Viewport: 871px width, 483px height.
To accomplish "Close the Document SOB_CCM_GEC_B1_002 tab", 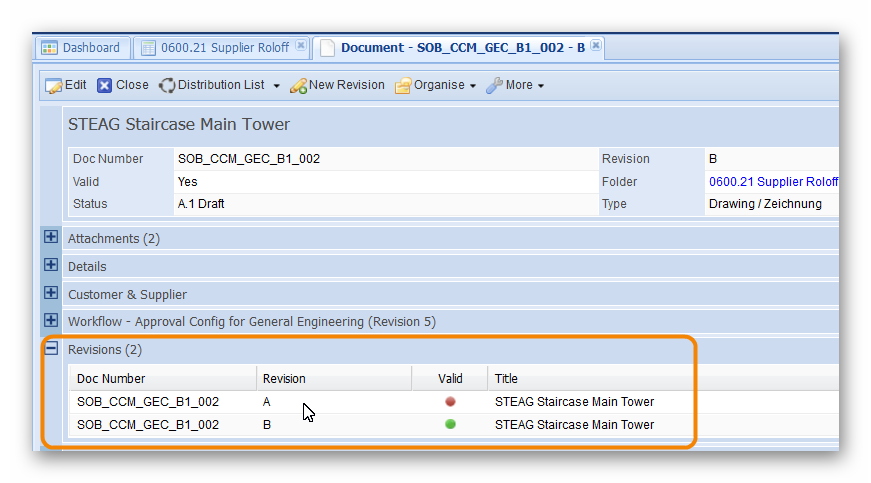I will [596, 46].
